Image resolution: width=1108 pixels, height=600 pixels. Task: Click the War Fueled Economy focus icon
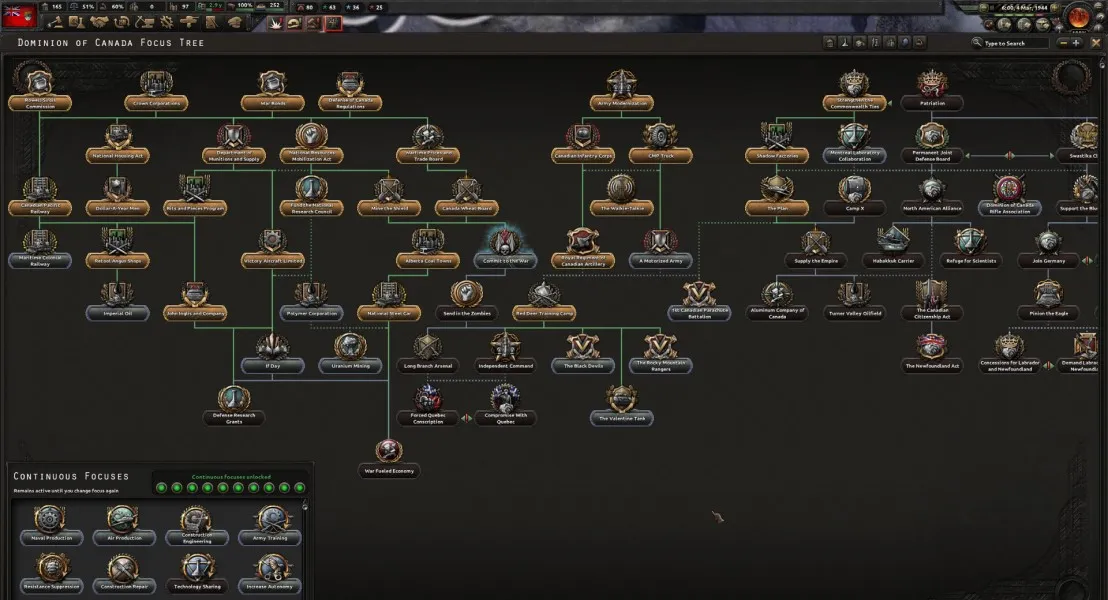tap(389, 450)
